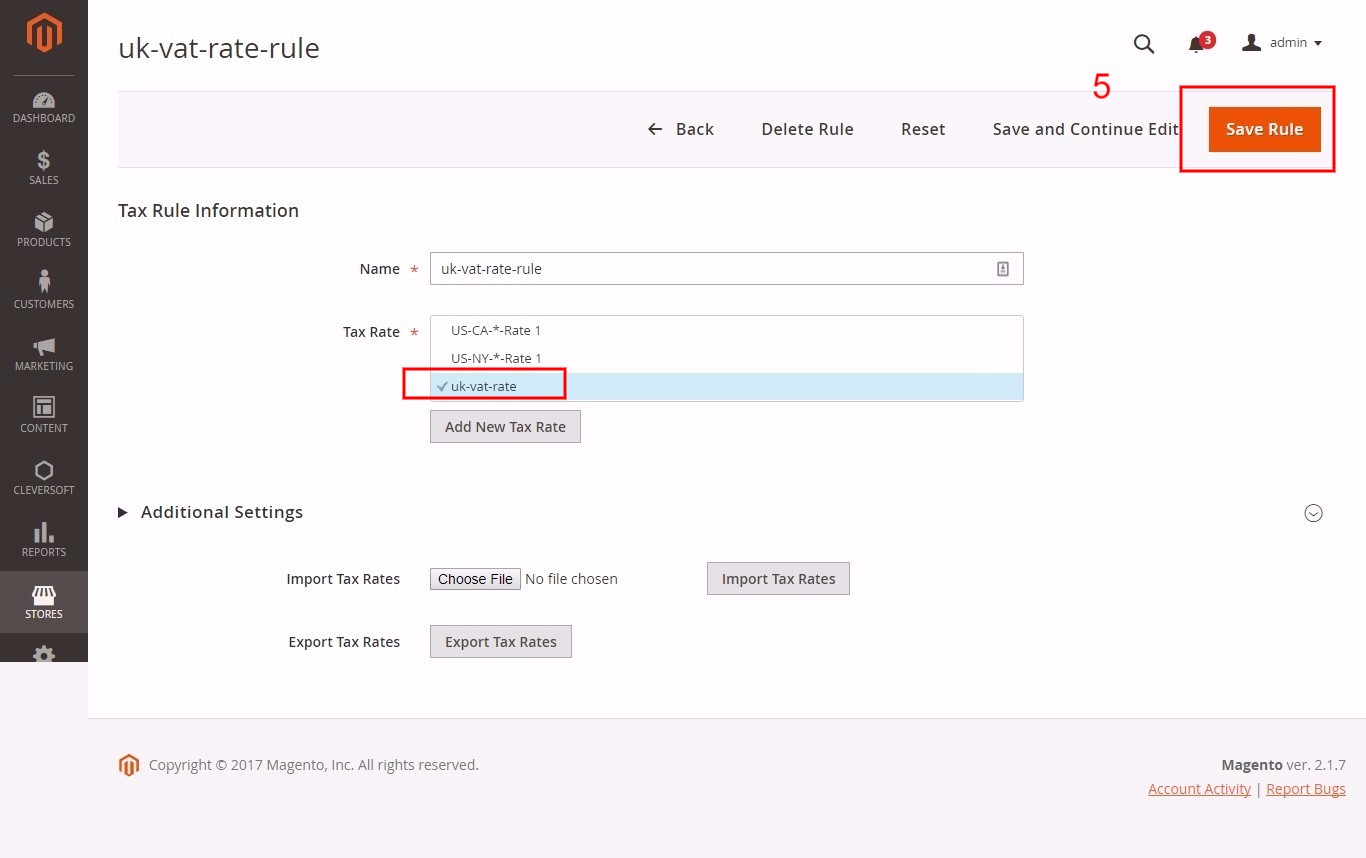Open the Cleversoft sidebar menu
This screenshot has width=1366, height=858.
click(44, 477)
